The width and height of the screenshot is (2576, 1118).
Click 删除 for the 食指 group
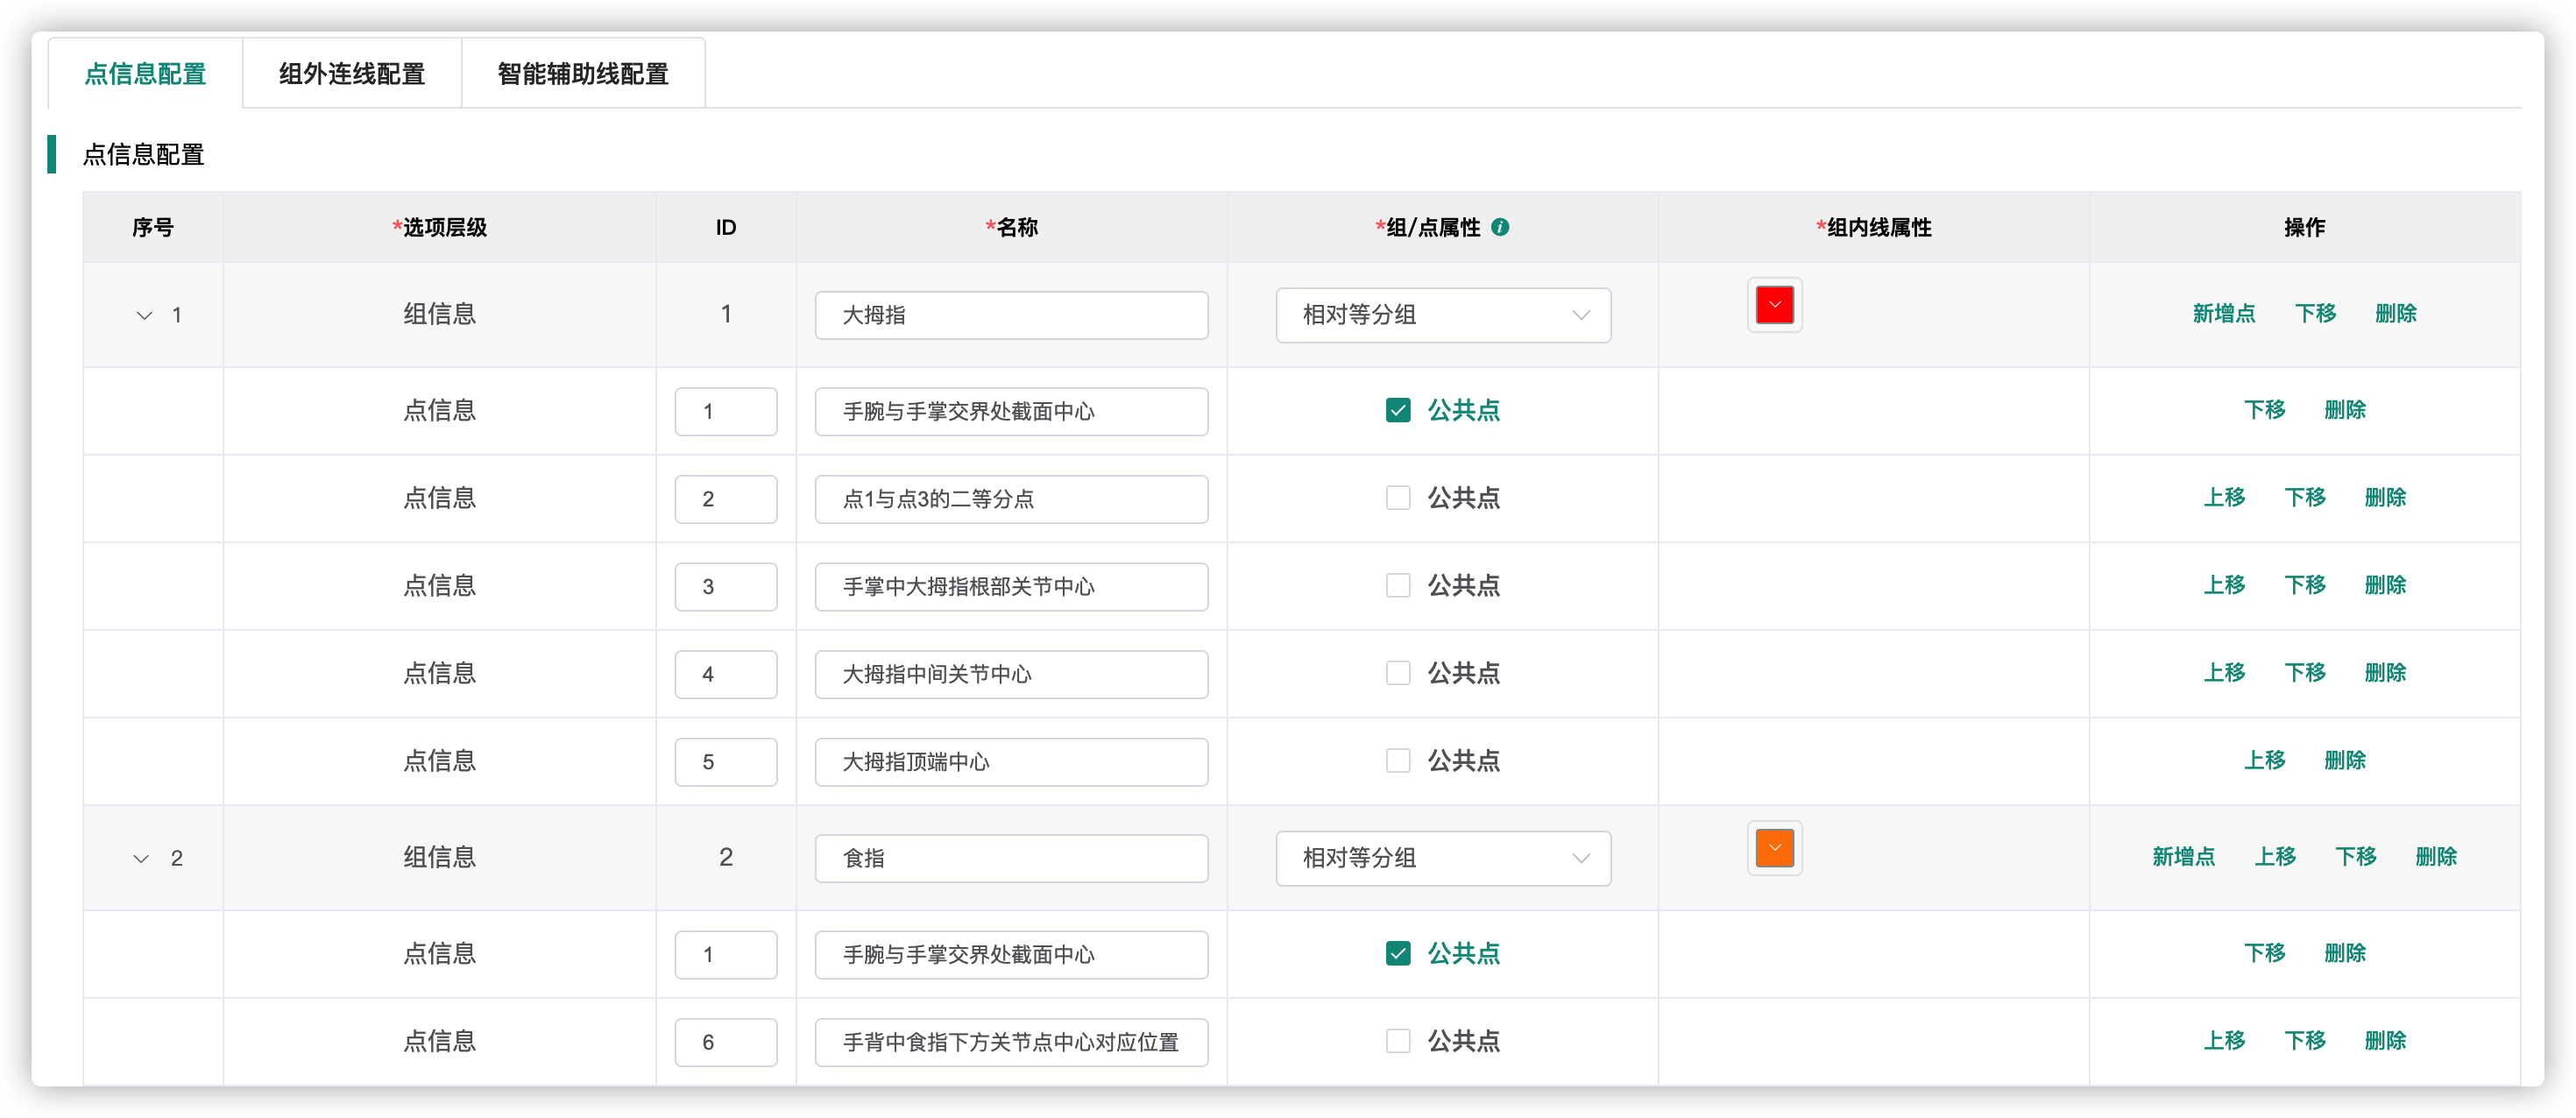pos(2435,856)
